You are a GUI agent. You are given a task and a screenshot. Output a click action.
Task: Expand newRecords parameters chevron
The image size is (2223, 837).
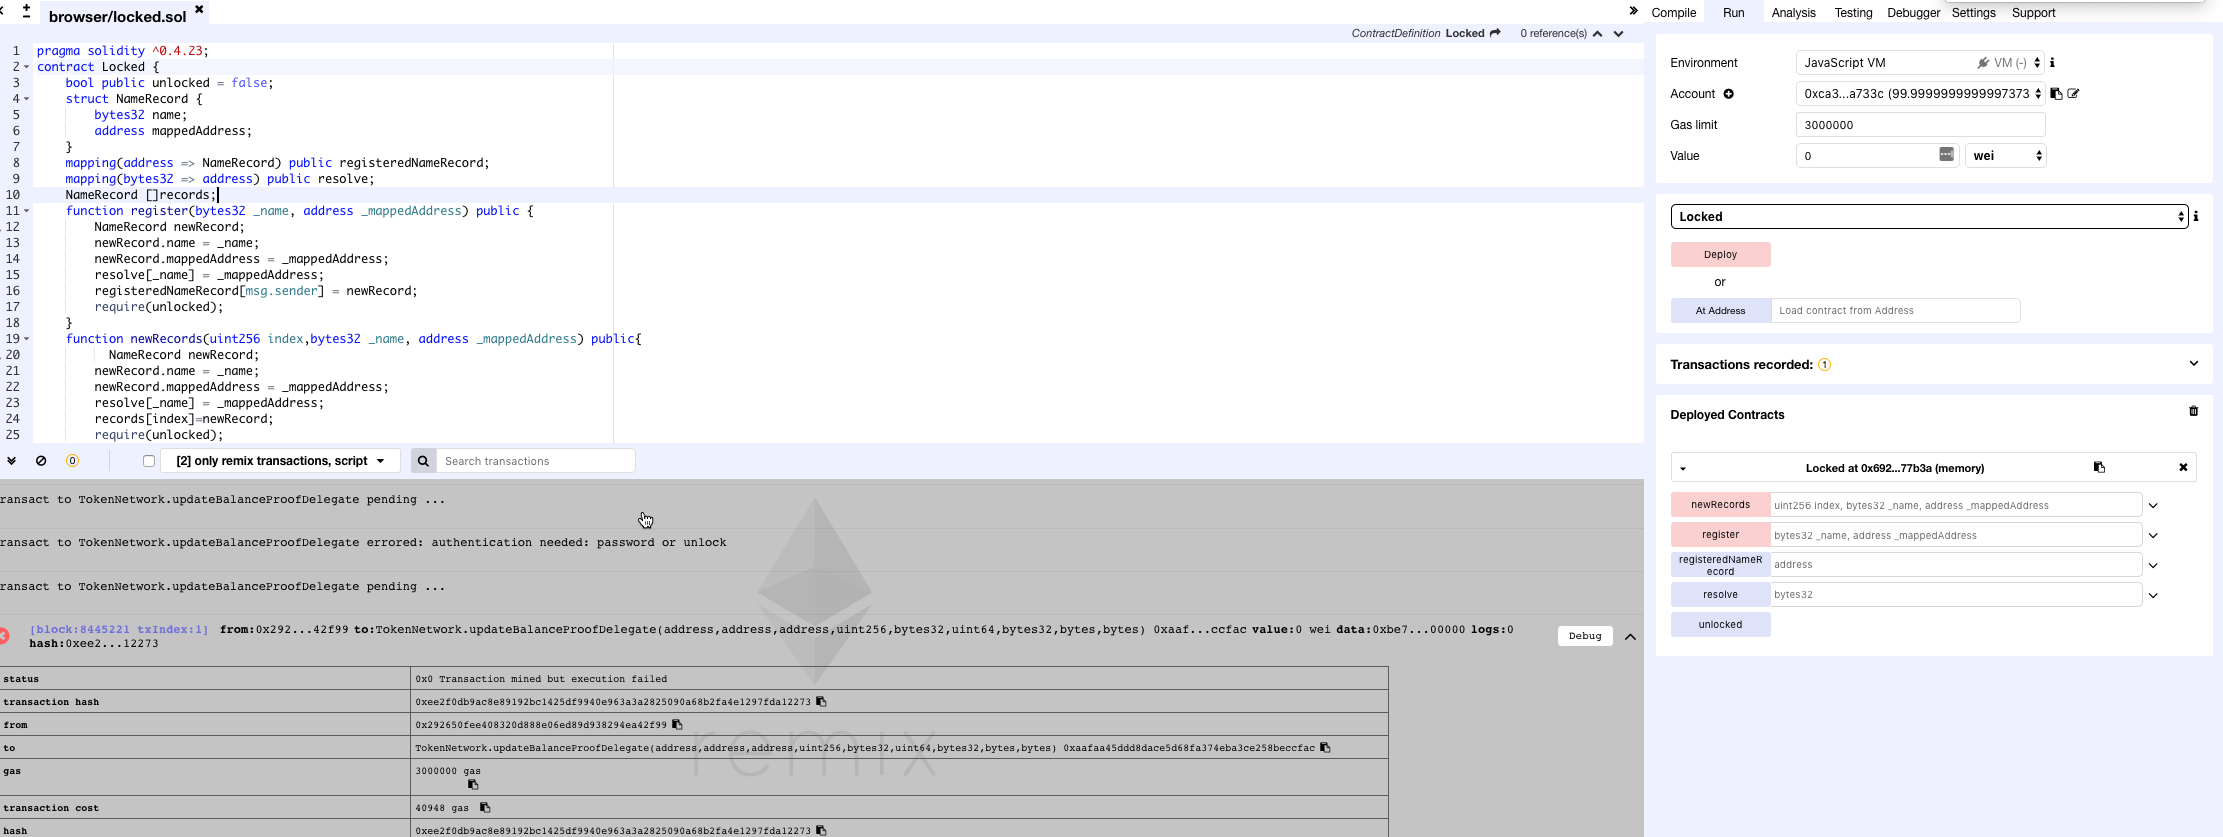tap(2153, 505)
